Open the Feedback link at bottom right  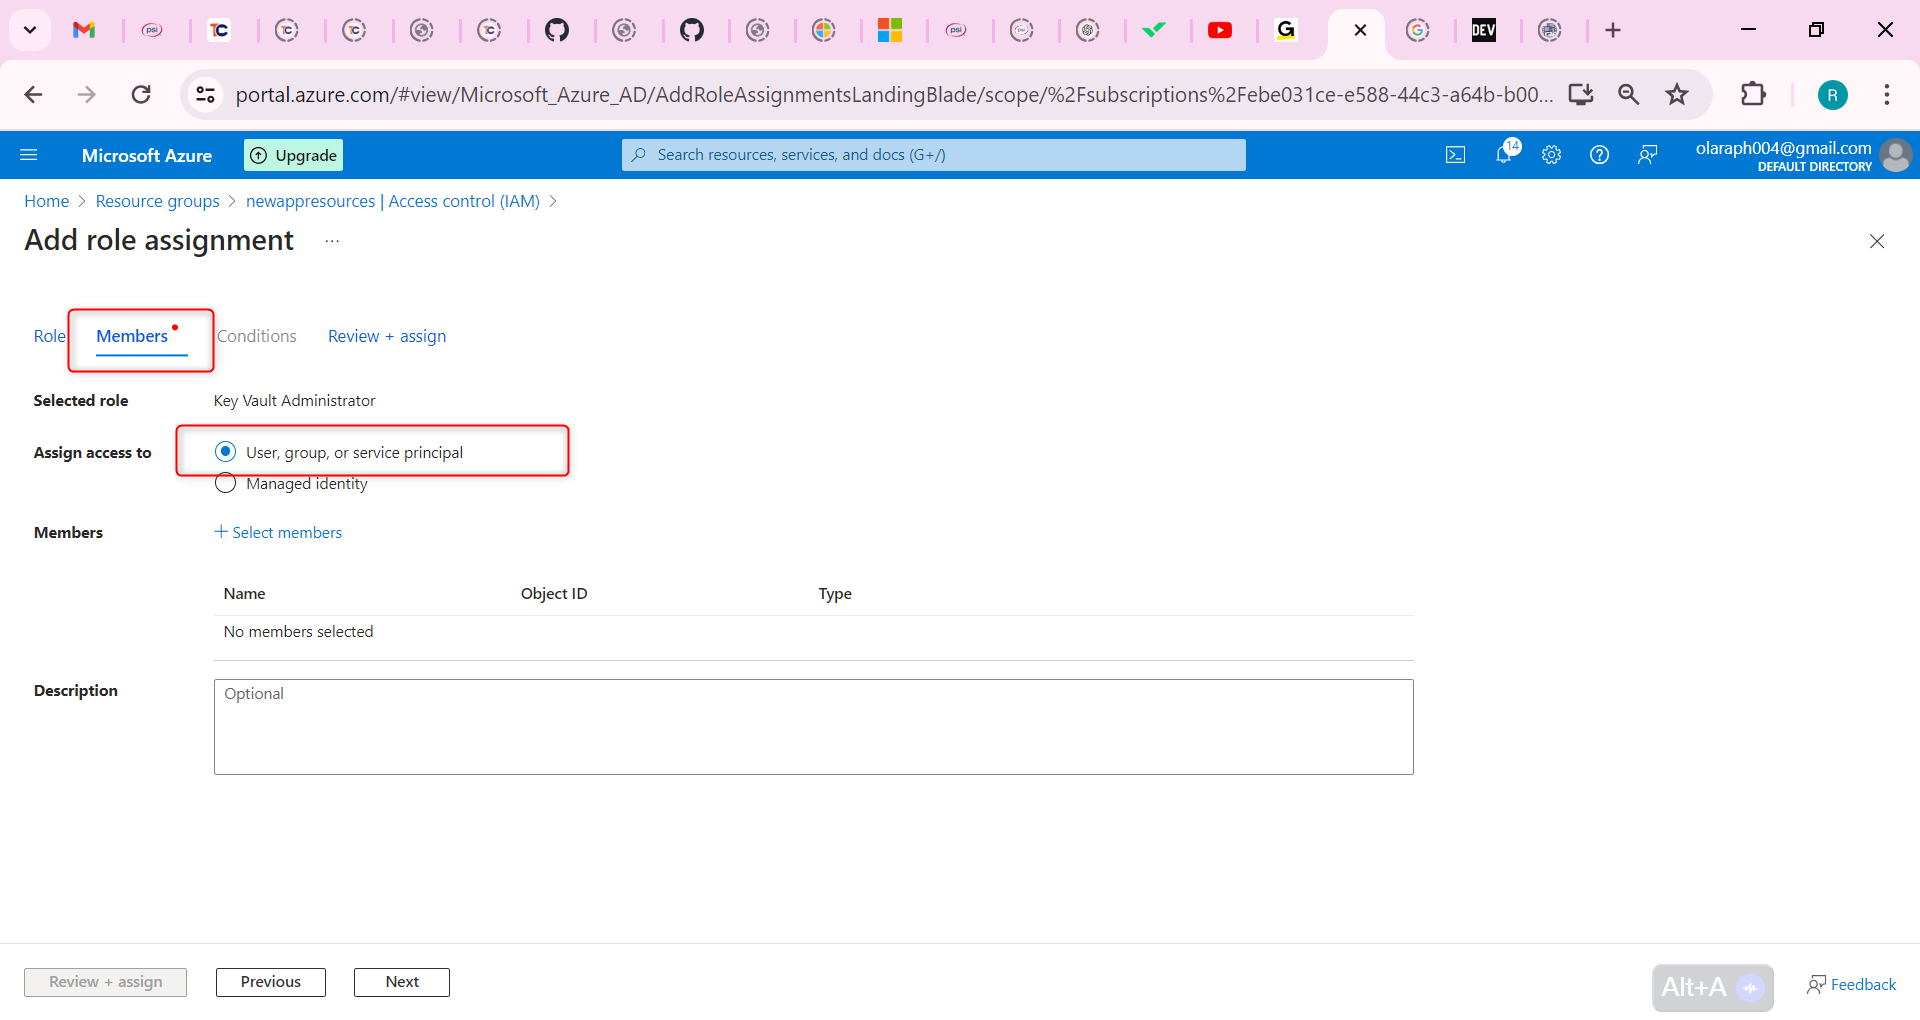1851,985
